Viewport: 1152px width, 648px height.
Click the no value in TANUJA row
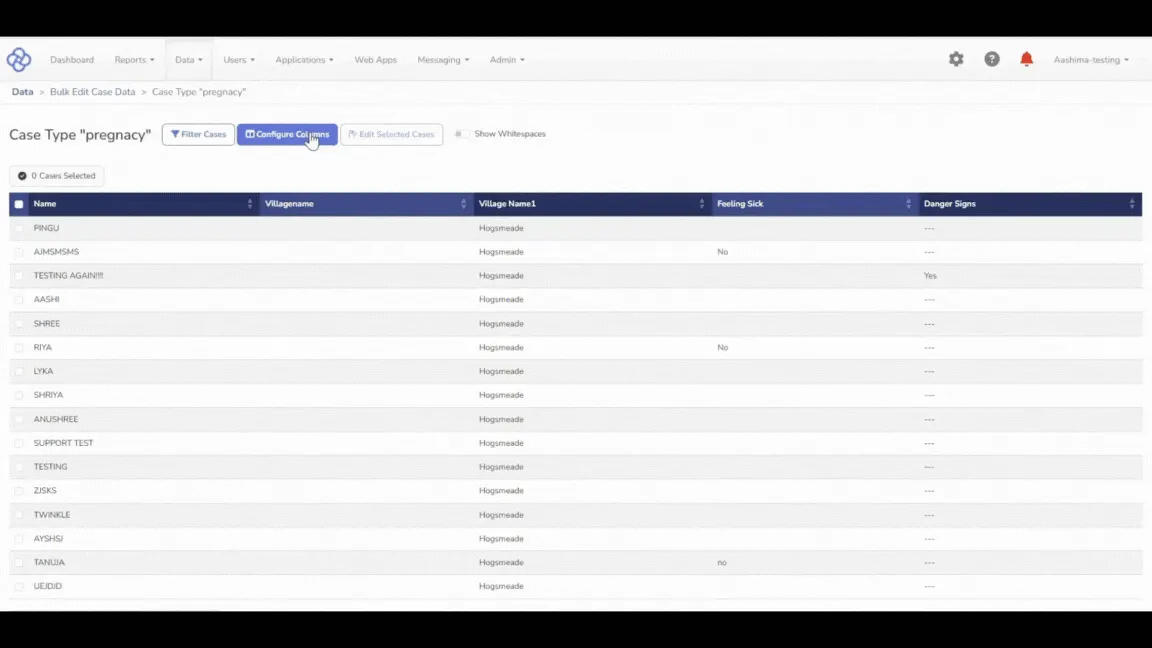[722, 563]
